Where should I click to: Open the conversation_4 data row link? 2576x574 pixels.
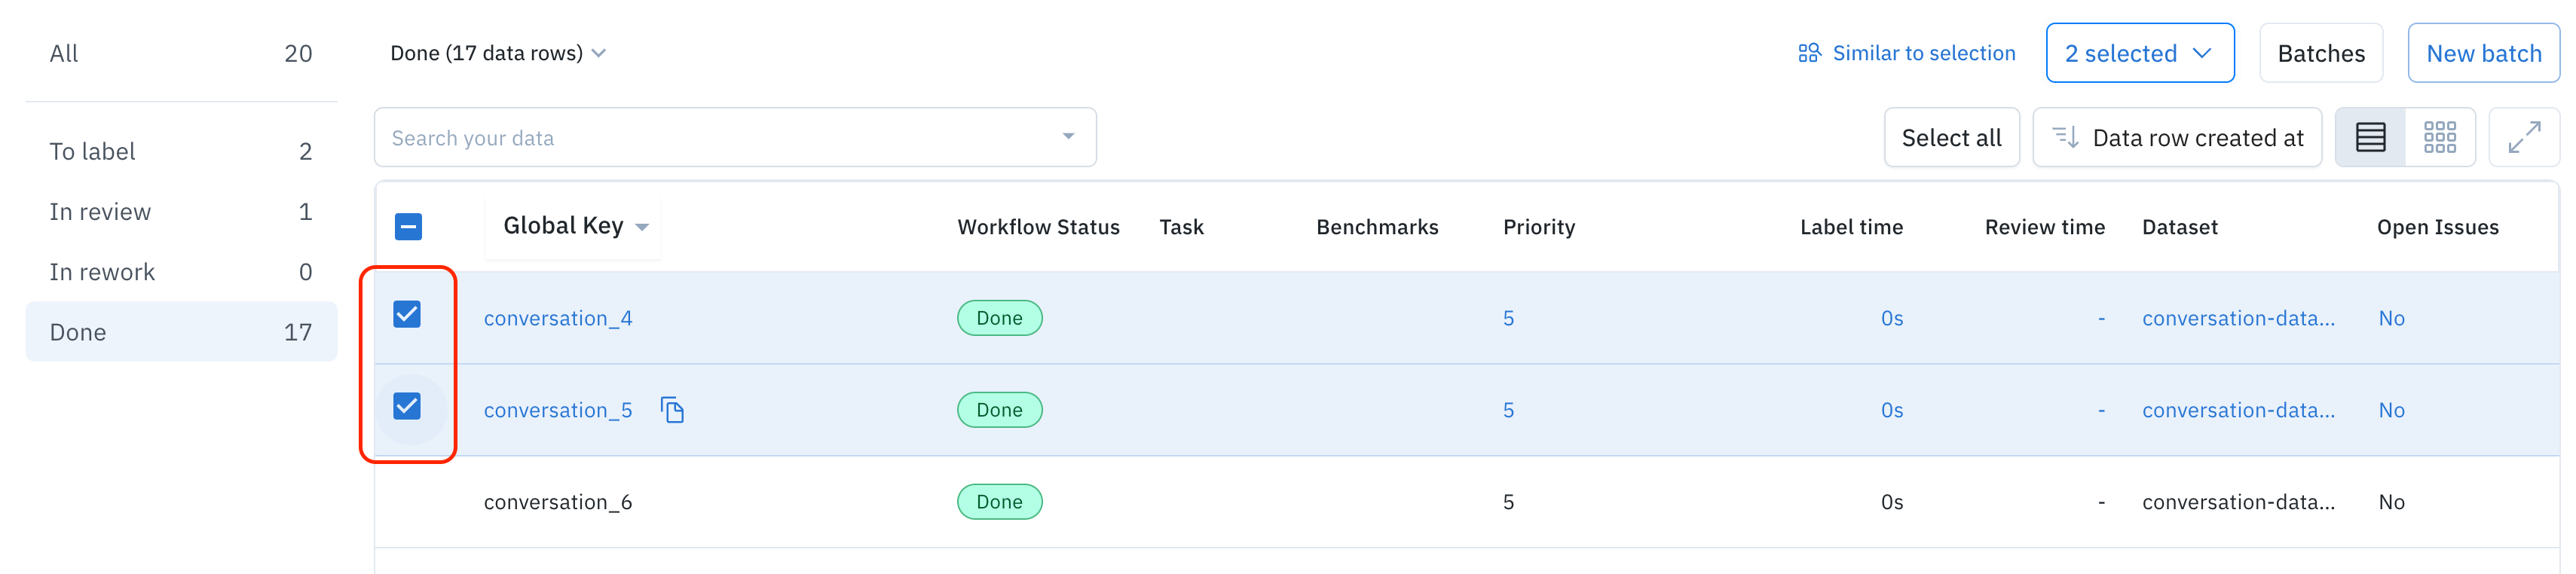click(558, 318)
